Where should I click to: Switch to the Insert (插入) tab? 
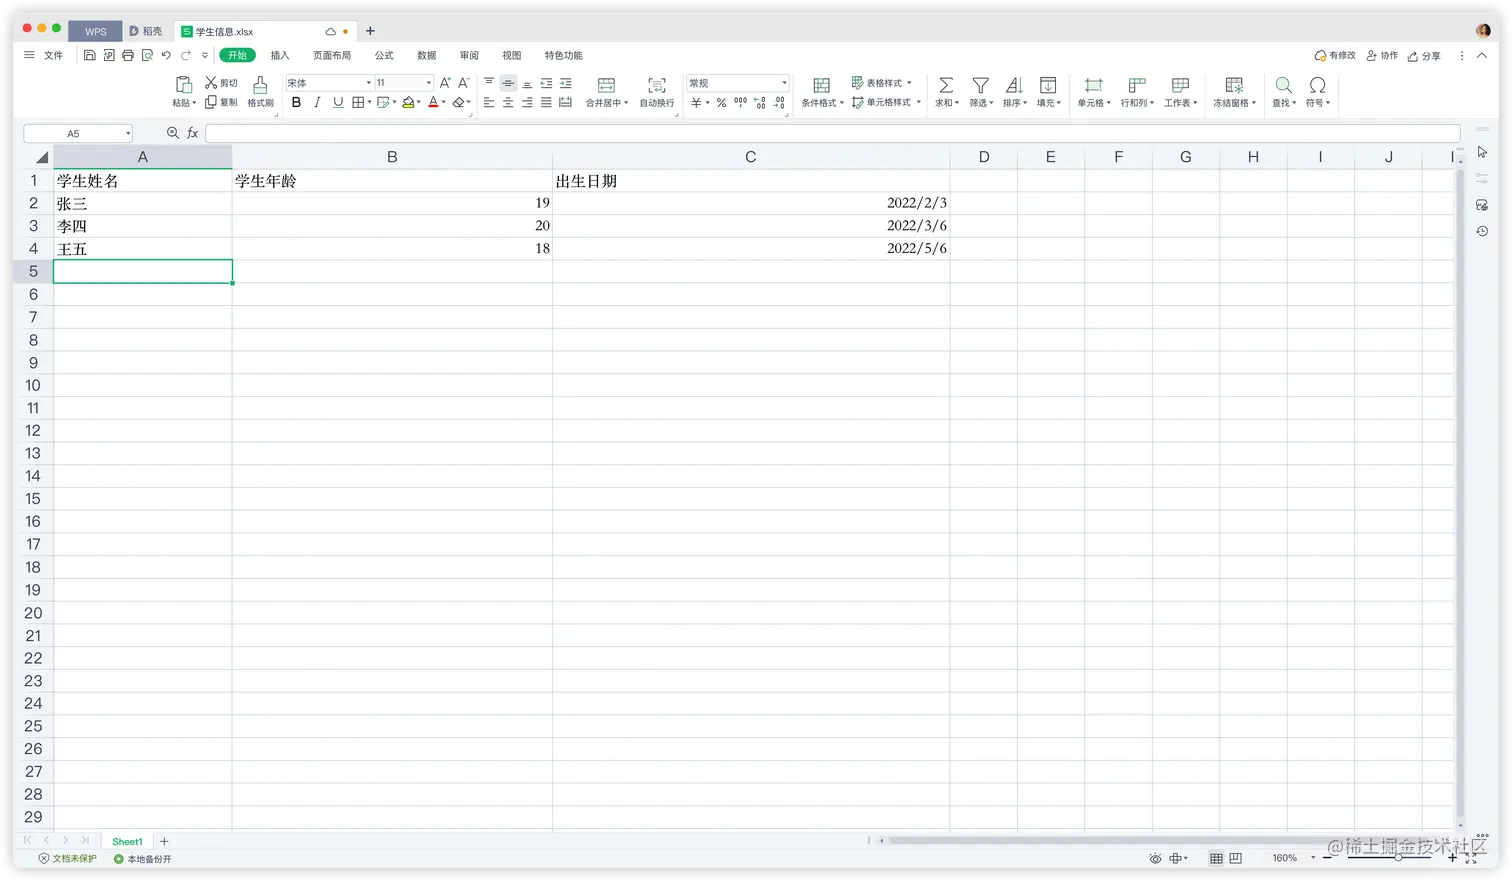(x=280, y=56)
